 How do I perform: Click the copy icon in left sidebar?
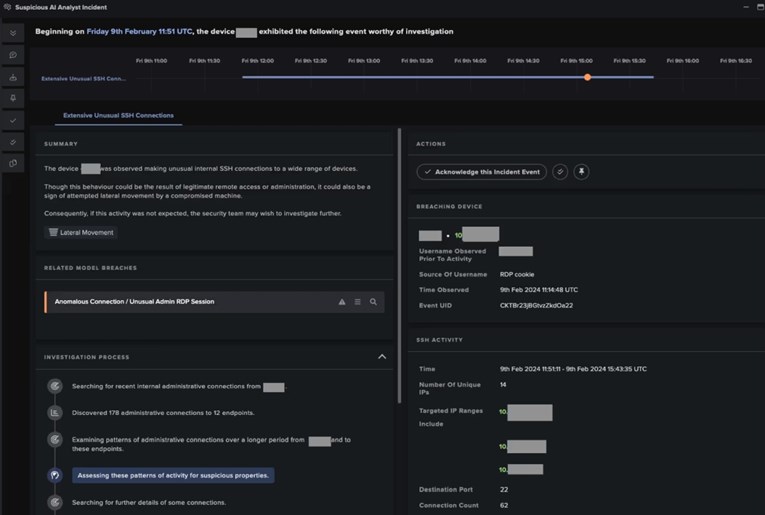(x=13, y=163)
